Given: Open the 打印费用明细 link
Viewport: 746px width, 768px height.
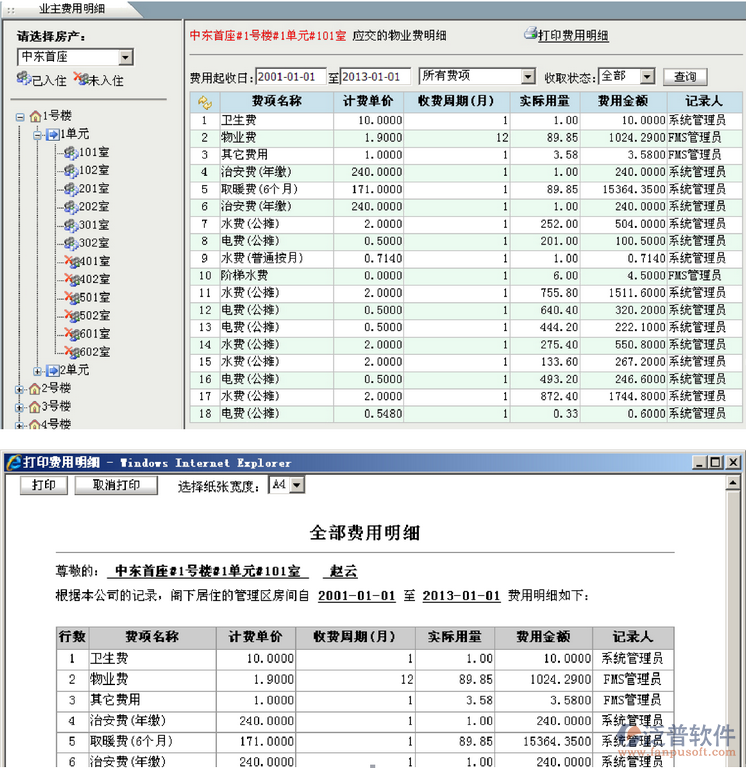Looking at the screenshot, I should [x=573, y=35].
